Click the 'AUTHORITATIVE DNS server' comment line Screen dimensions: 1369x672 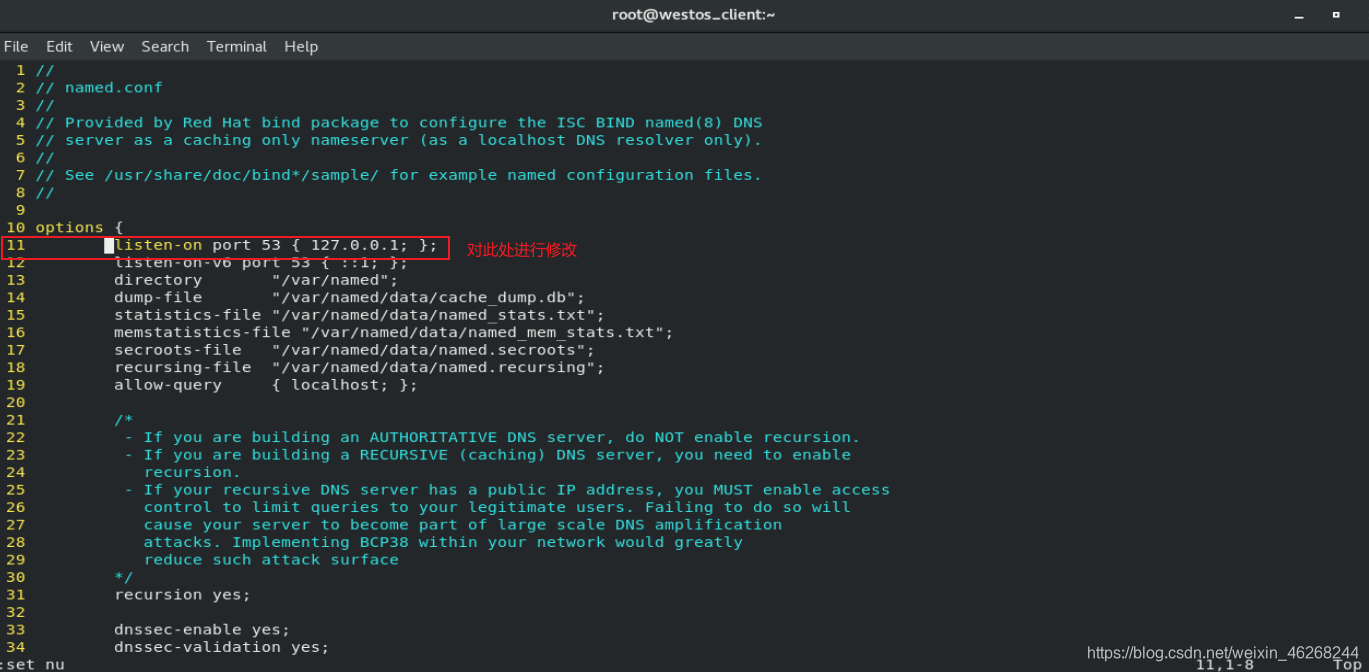click(492, 437)
